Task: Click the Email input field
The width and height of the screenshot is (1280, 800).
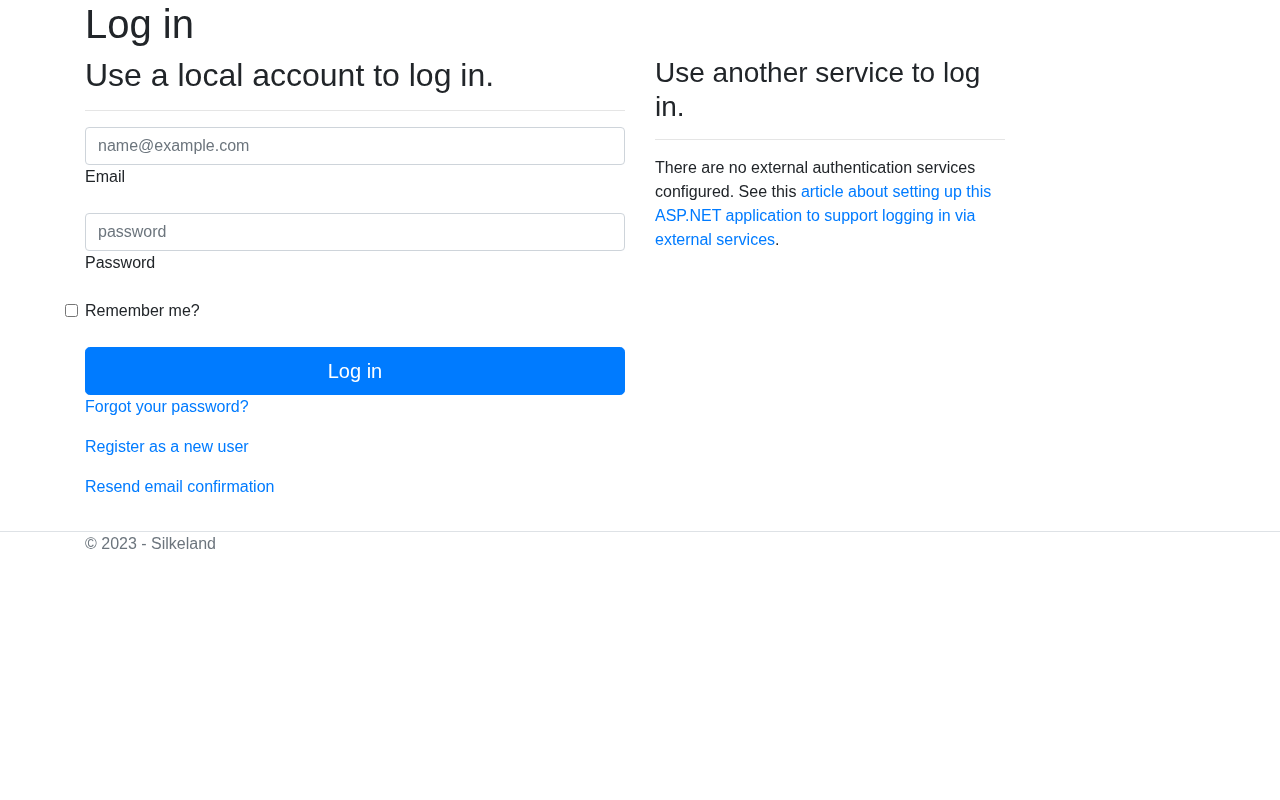Action: 355,146
